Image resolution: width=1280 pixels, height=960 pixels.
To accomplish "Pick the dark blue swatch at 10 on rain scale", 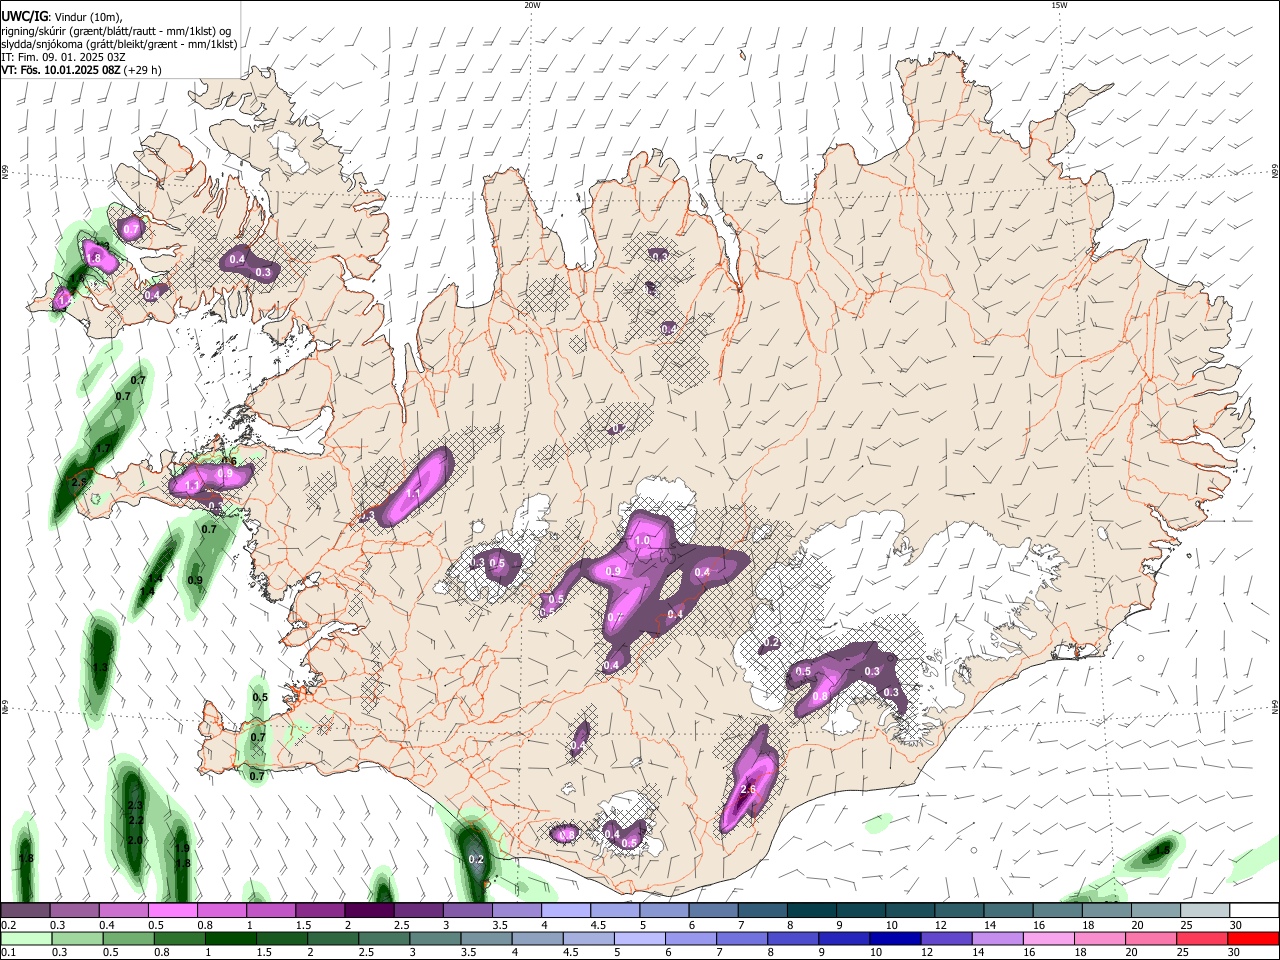I will click(x=894, y=938).
